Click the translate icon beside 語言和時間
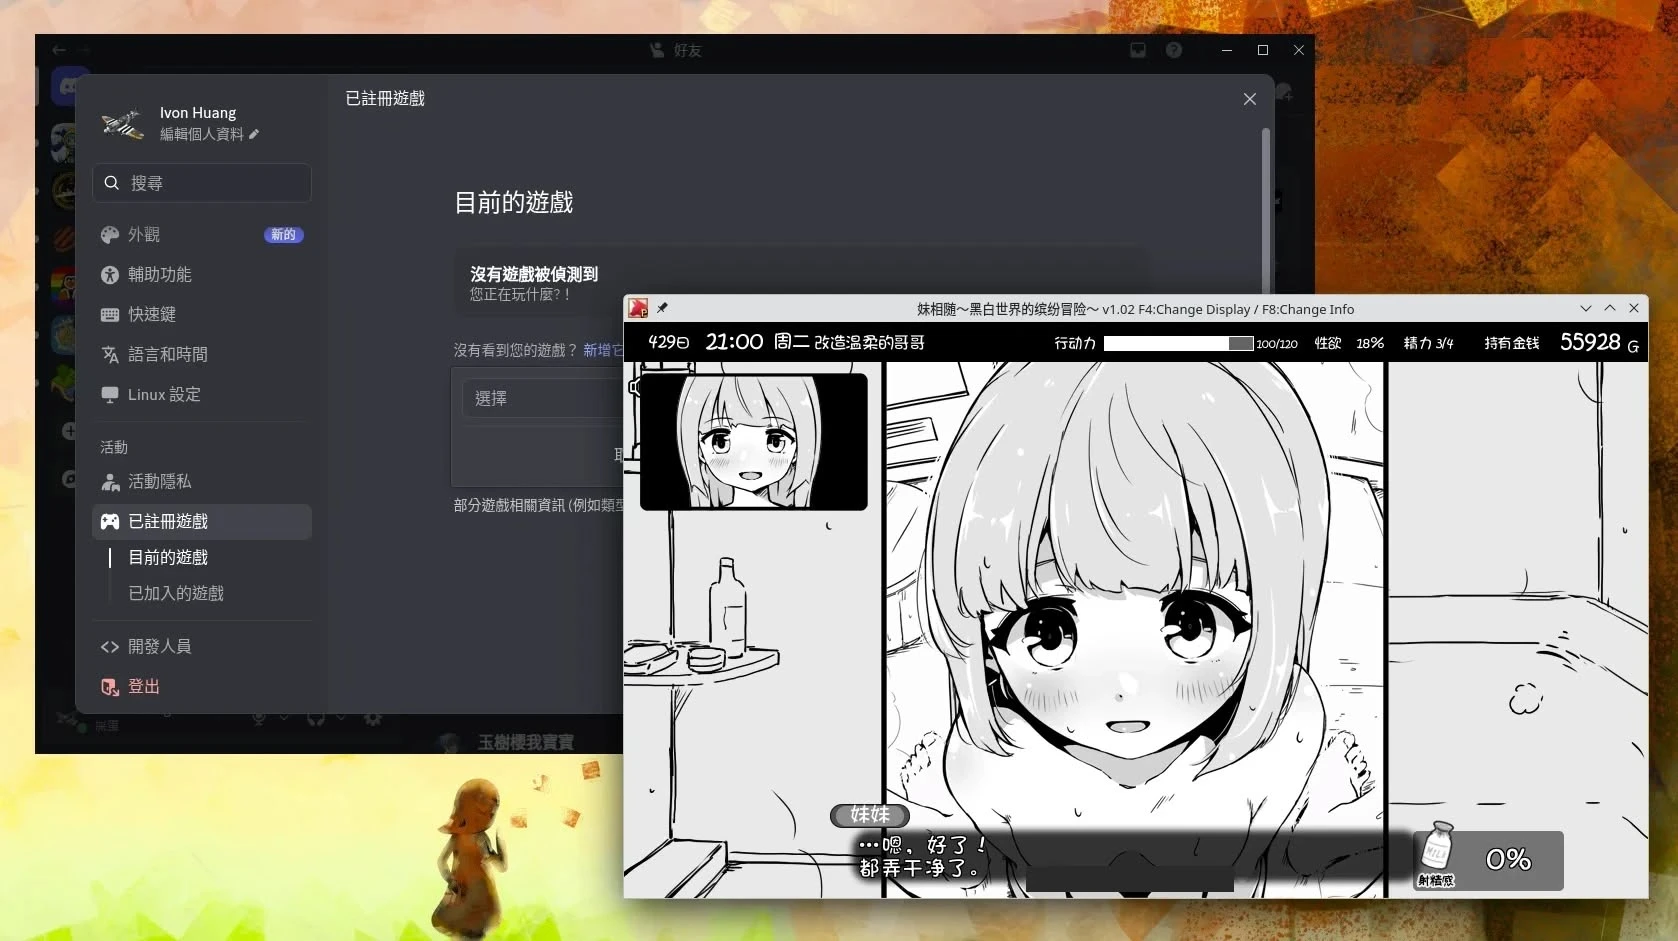The image size is (1678, 941). [110, 354]
